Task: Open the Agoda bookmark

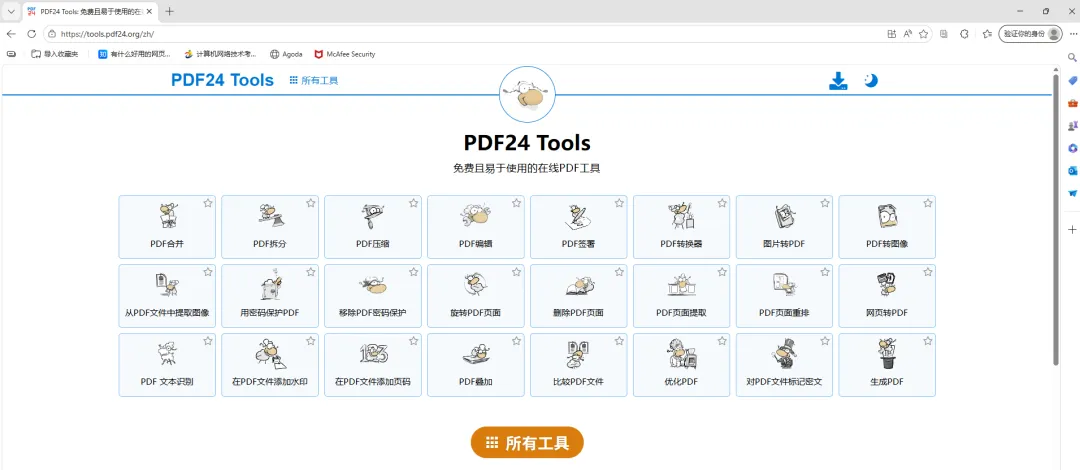Action: tap(286, 54)
